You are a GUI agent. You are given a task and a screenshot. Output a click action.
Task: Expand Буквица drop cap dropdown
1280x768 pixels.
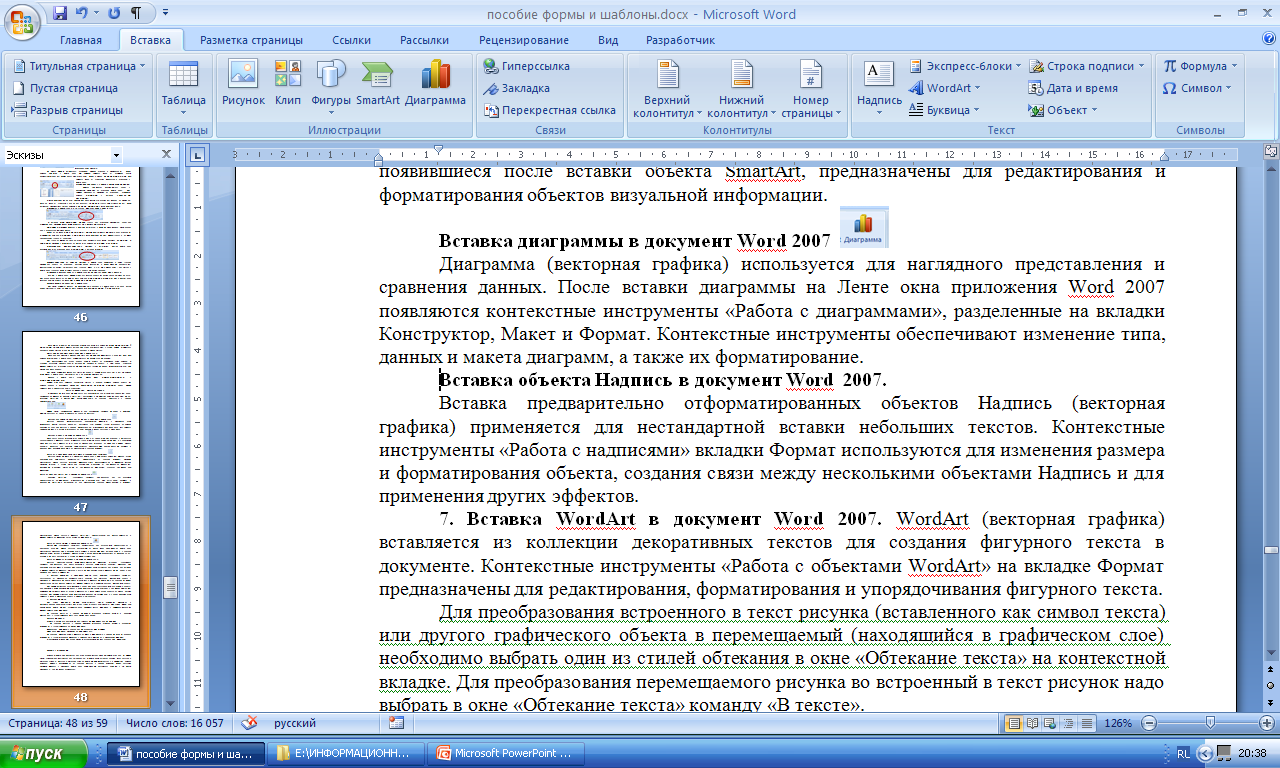pyautogui.click(x=977, y=110)
